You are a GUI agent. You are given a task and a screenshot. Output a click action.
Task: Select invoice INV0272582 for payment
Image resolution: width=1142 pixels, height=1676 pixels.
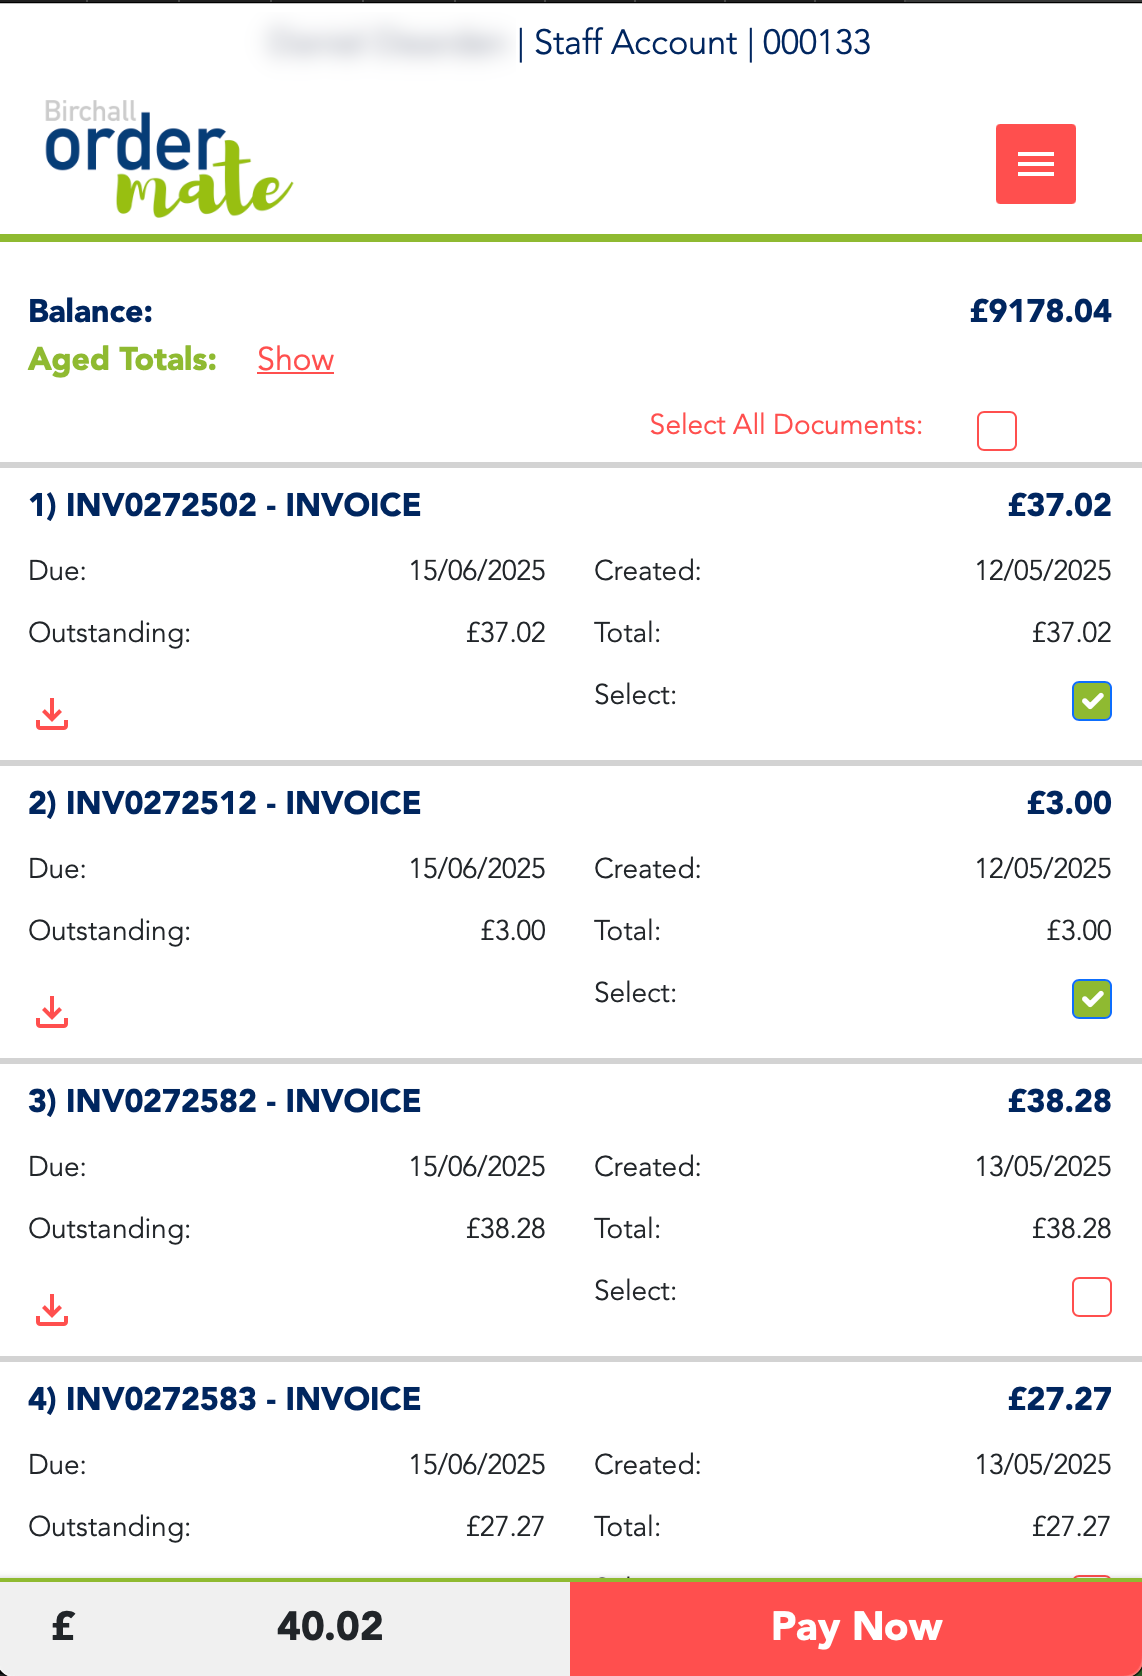coord(1091,1297)
